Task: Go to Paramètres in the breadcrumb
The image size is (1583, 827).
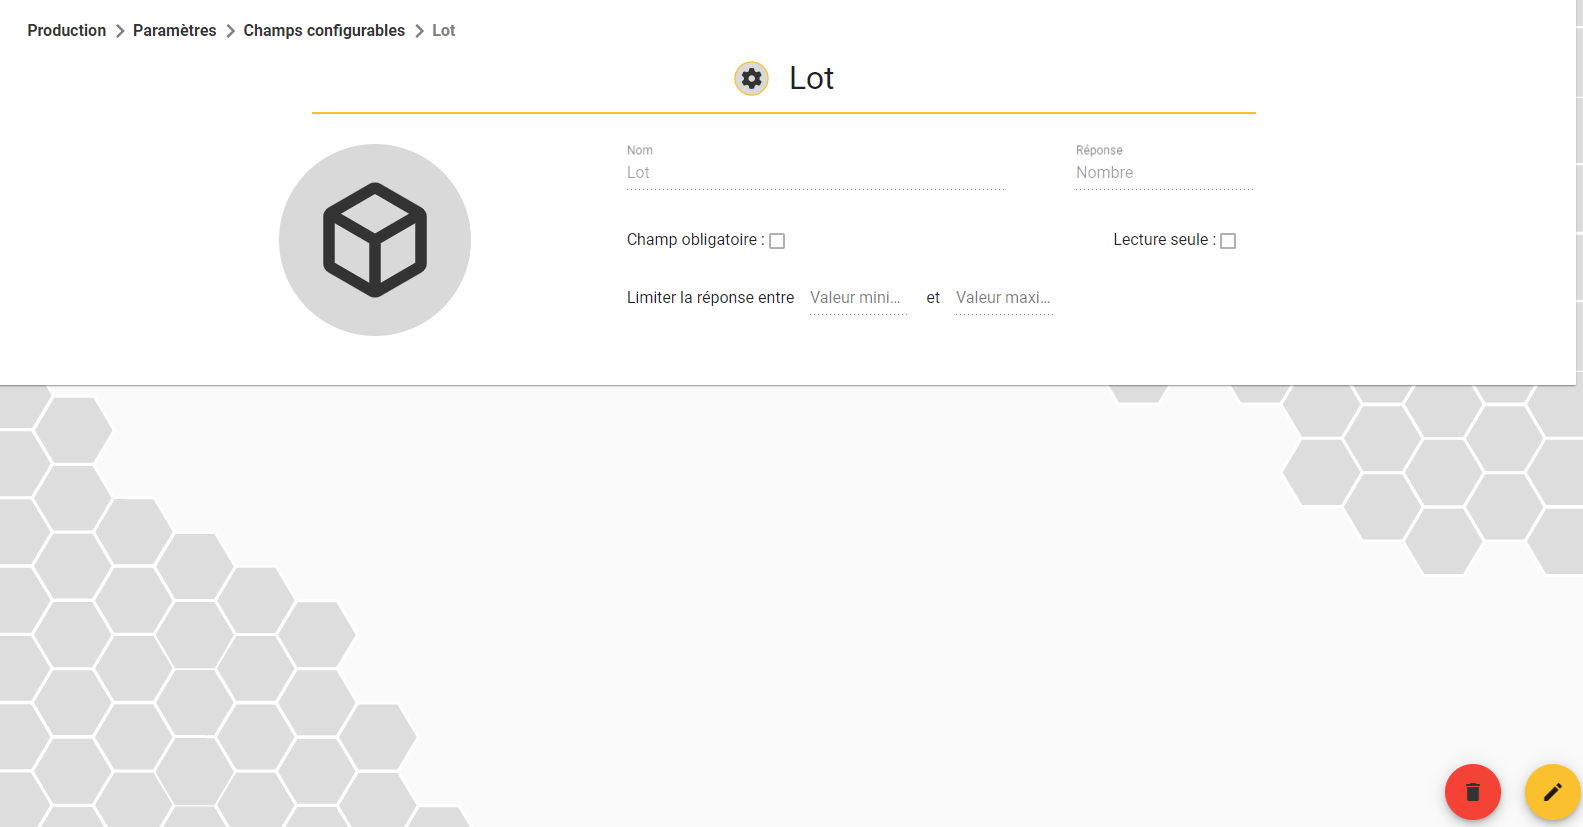Action: click(175, 31)
